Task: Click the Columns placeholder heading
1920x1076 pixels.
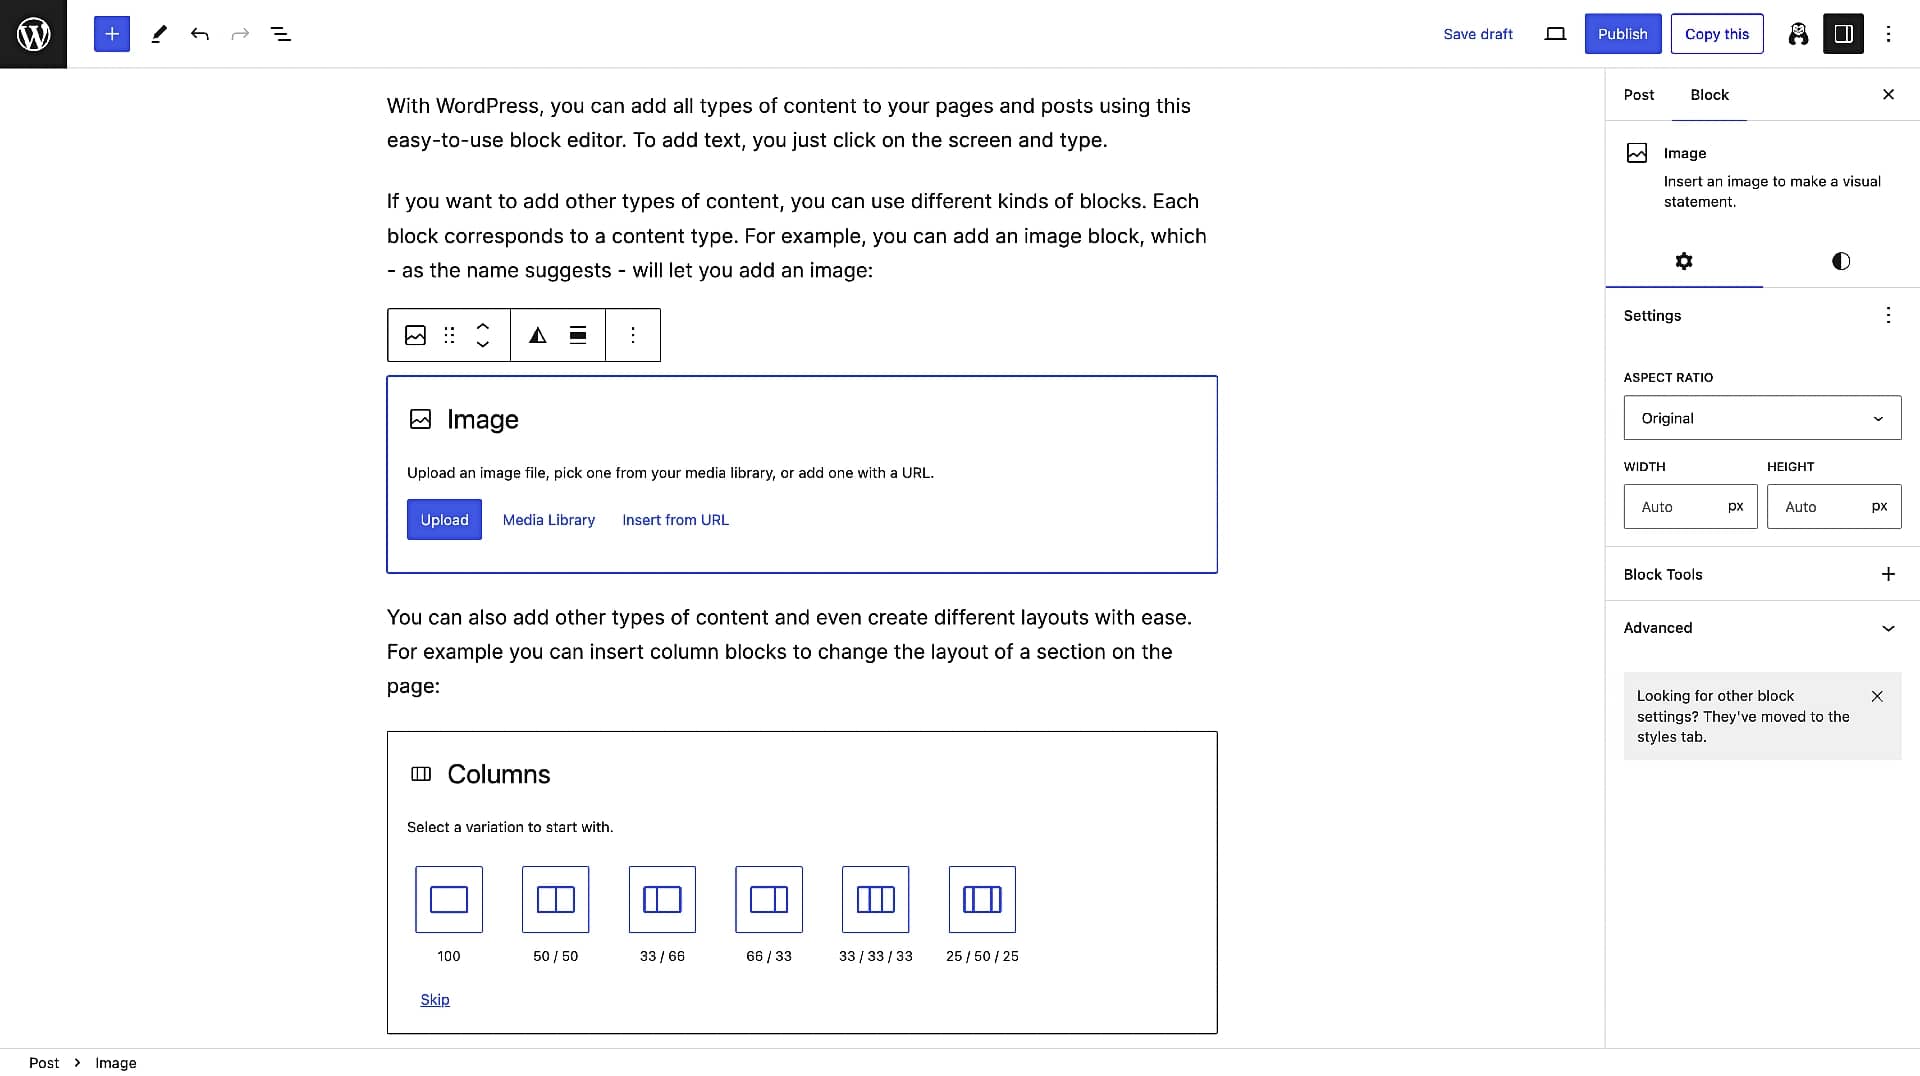Action: pos(499,774)
